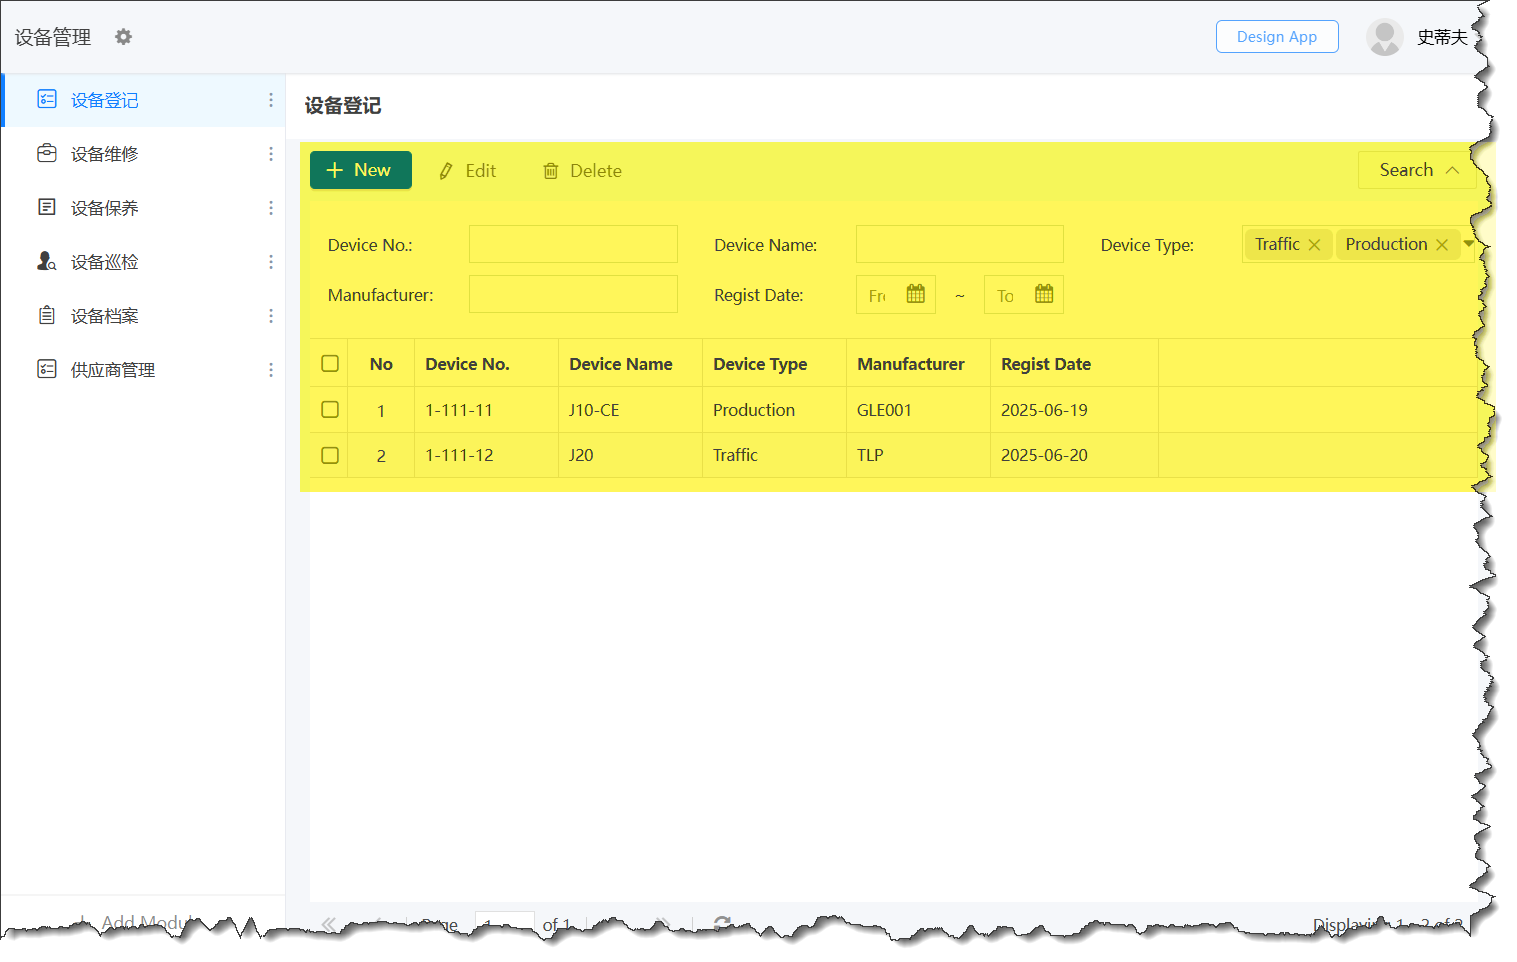The image size is (1517, 962).
Task: Open the three-dot menu for 设备登记
Action: pos(270,100)
